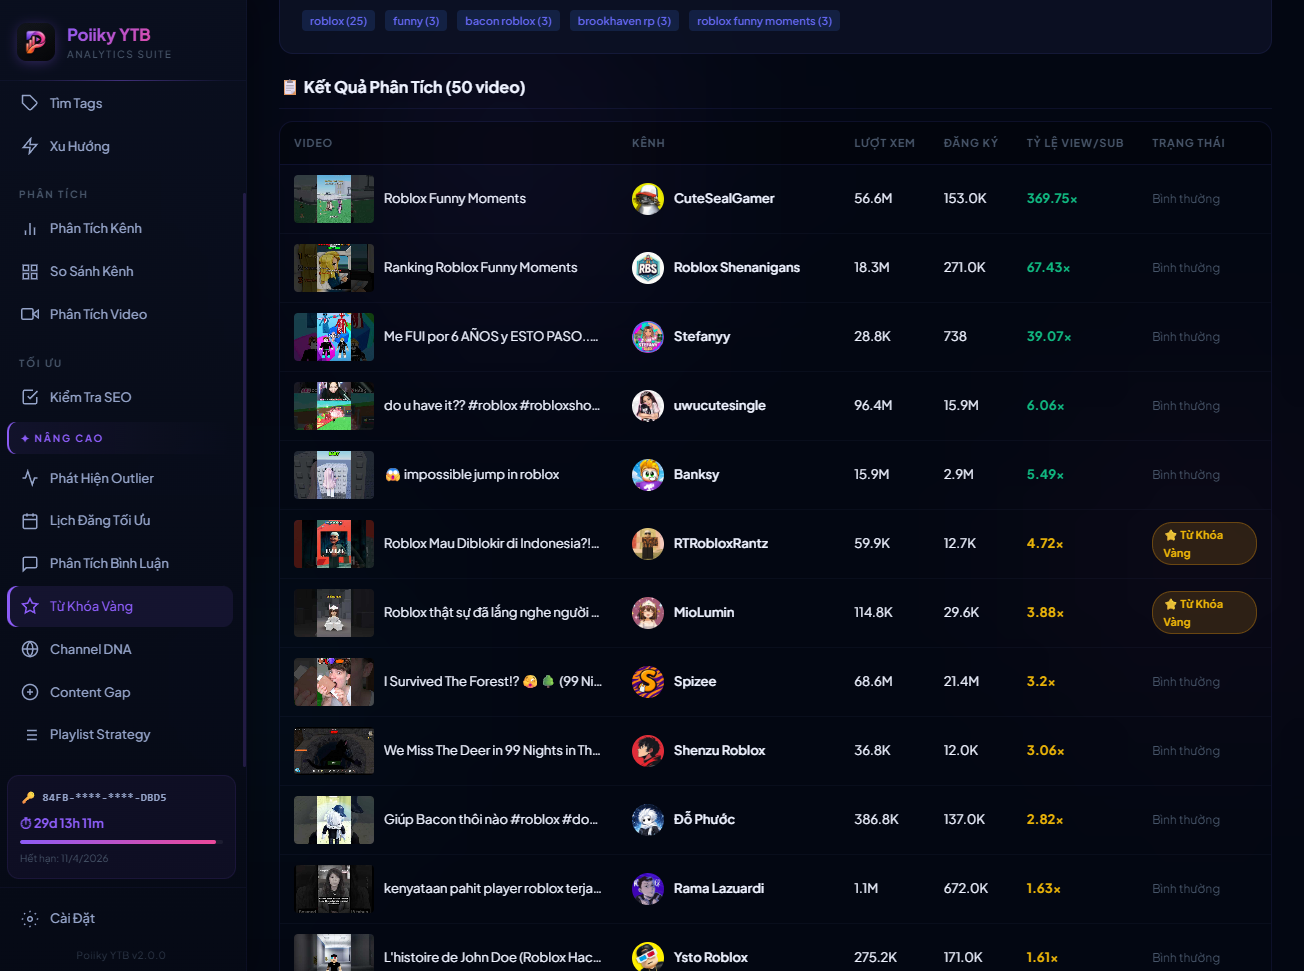Image resolution: width=1304 pixels, height=971 pixels.
Task: Open Phân Tích Kênh bar chart icon
Action: [30, 229]
